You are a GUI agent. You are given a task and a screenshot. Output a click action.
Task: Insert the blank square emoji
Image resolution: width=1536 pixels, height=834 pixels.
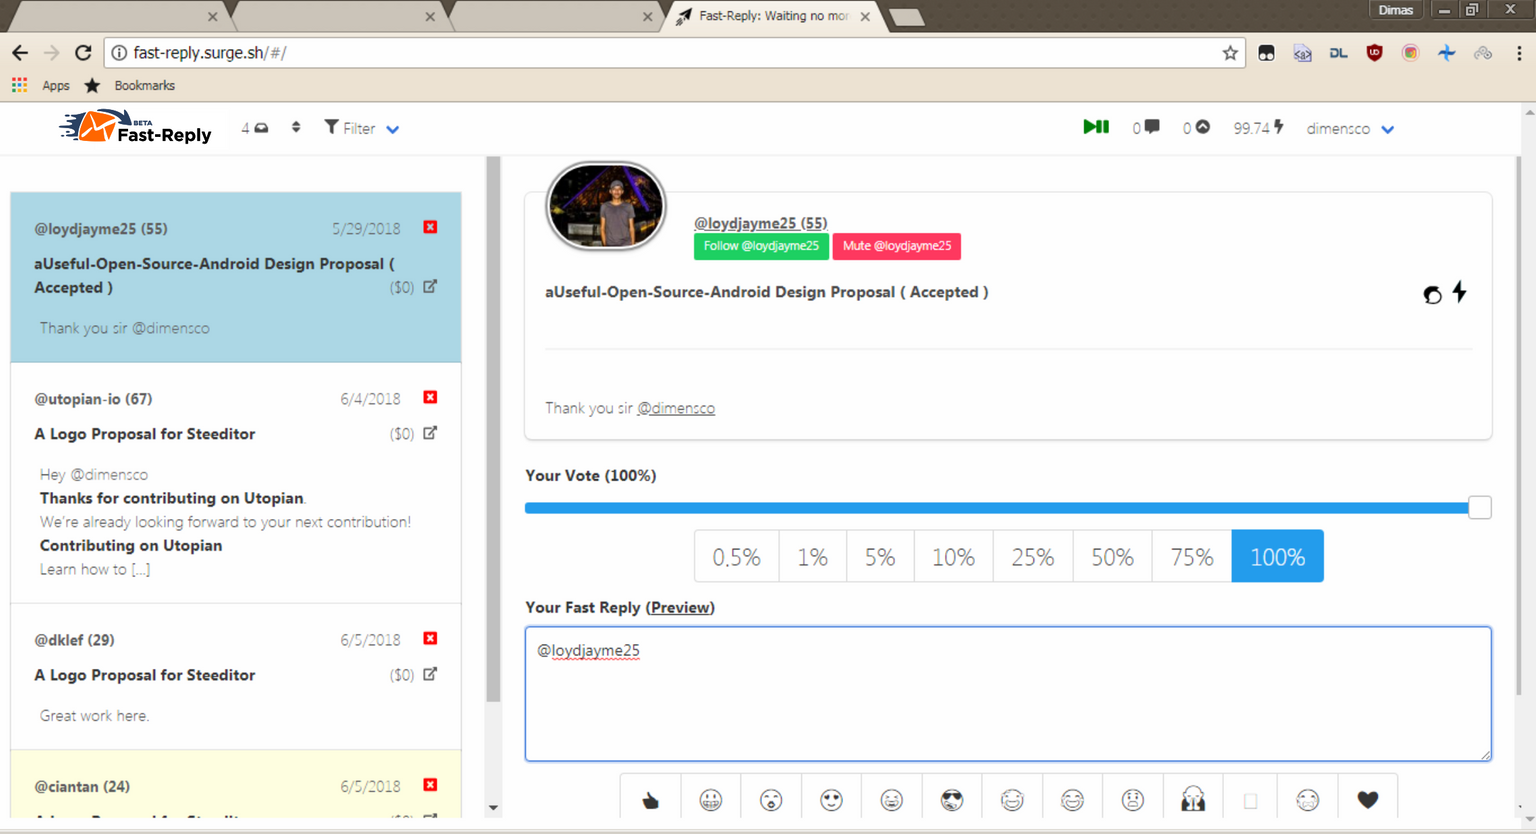pos(1250,800)
